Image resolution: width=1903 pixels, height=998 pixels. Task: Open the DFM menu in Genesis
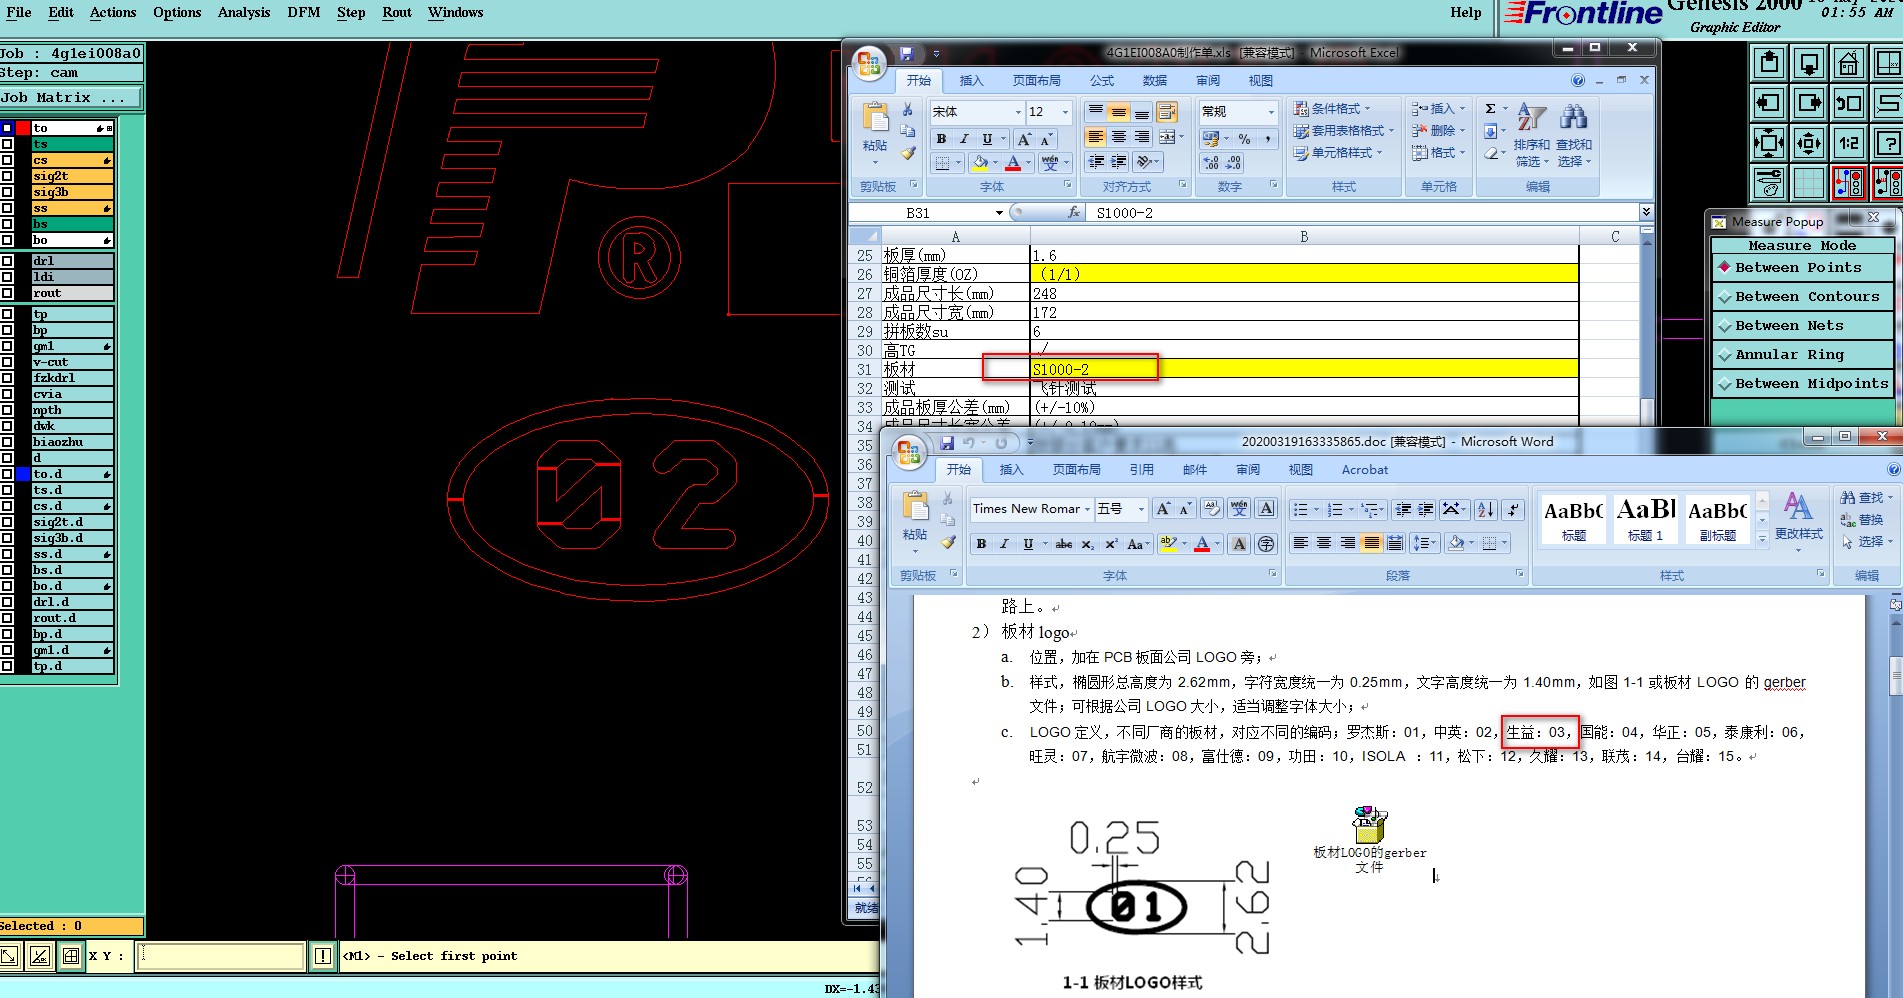304,12
